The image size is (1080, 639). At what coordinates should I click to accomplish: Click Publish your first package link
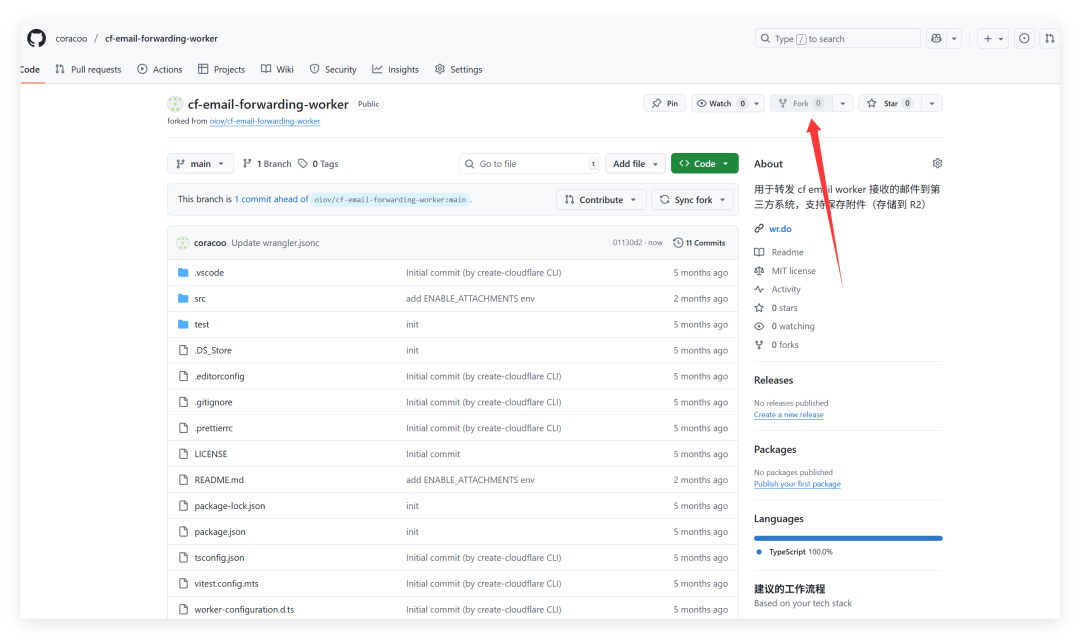click(797, 484)
